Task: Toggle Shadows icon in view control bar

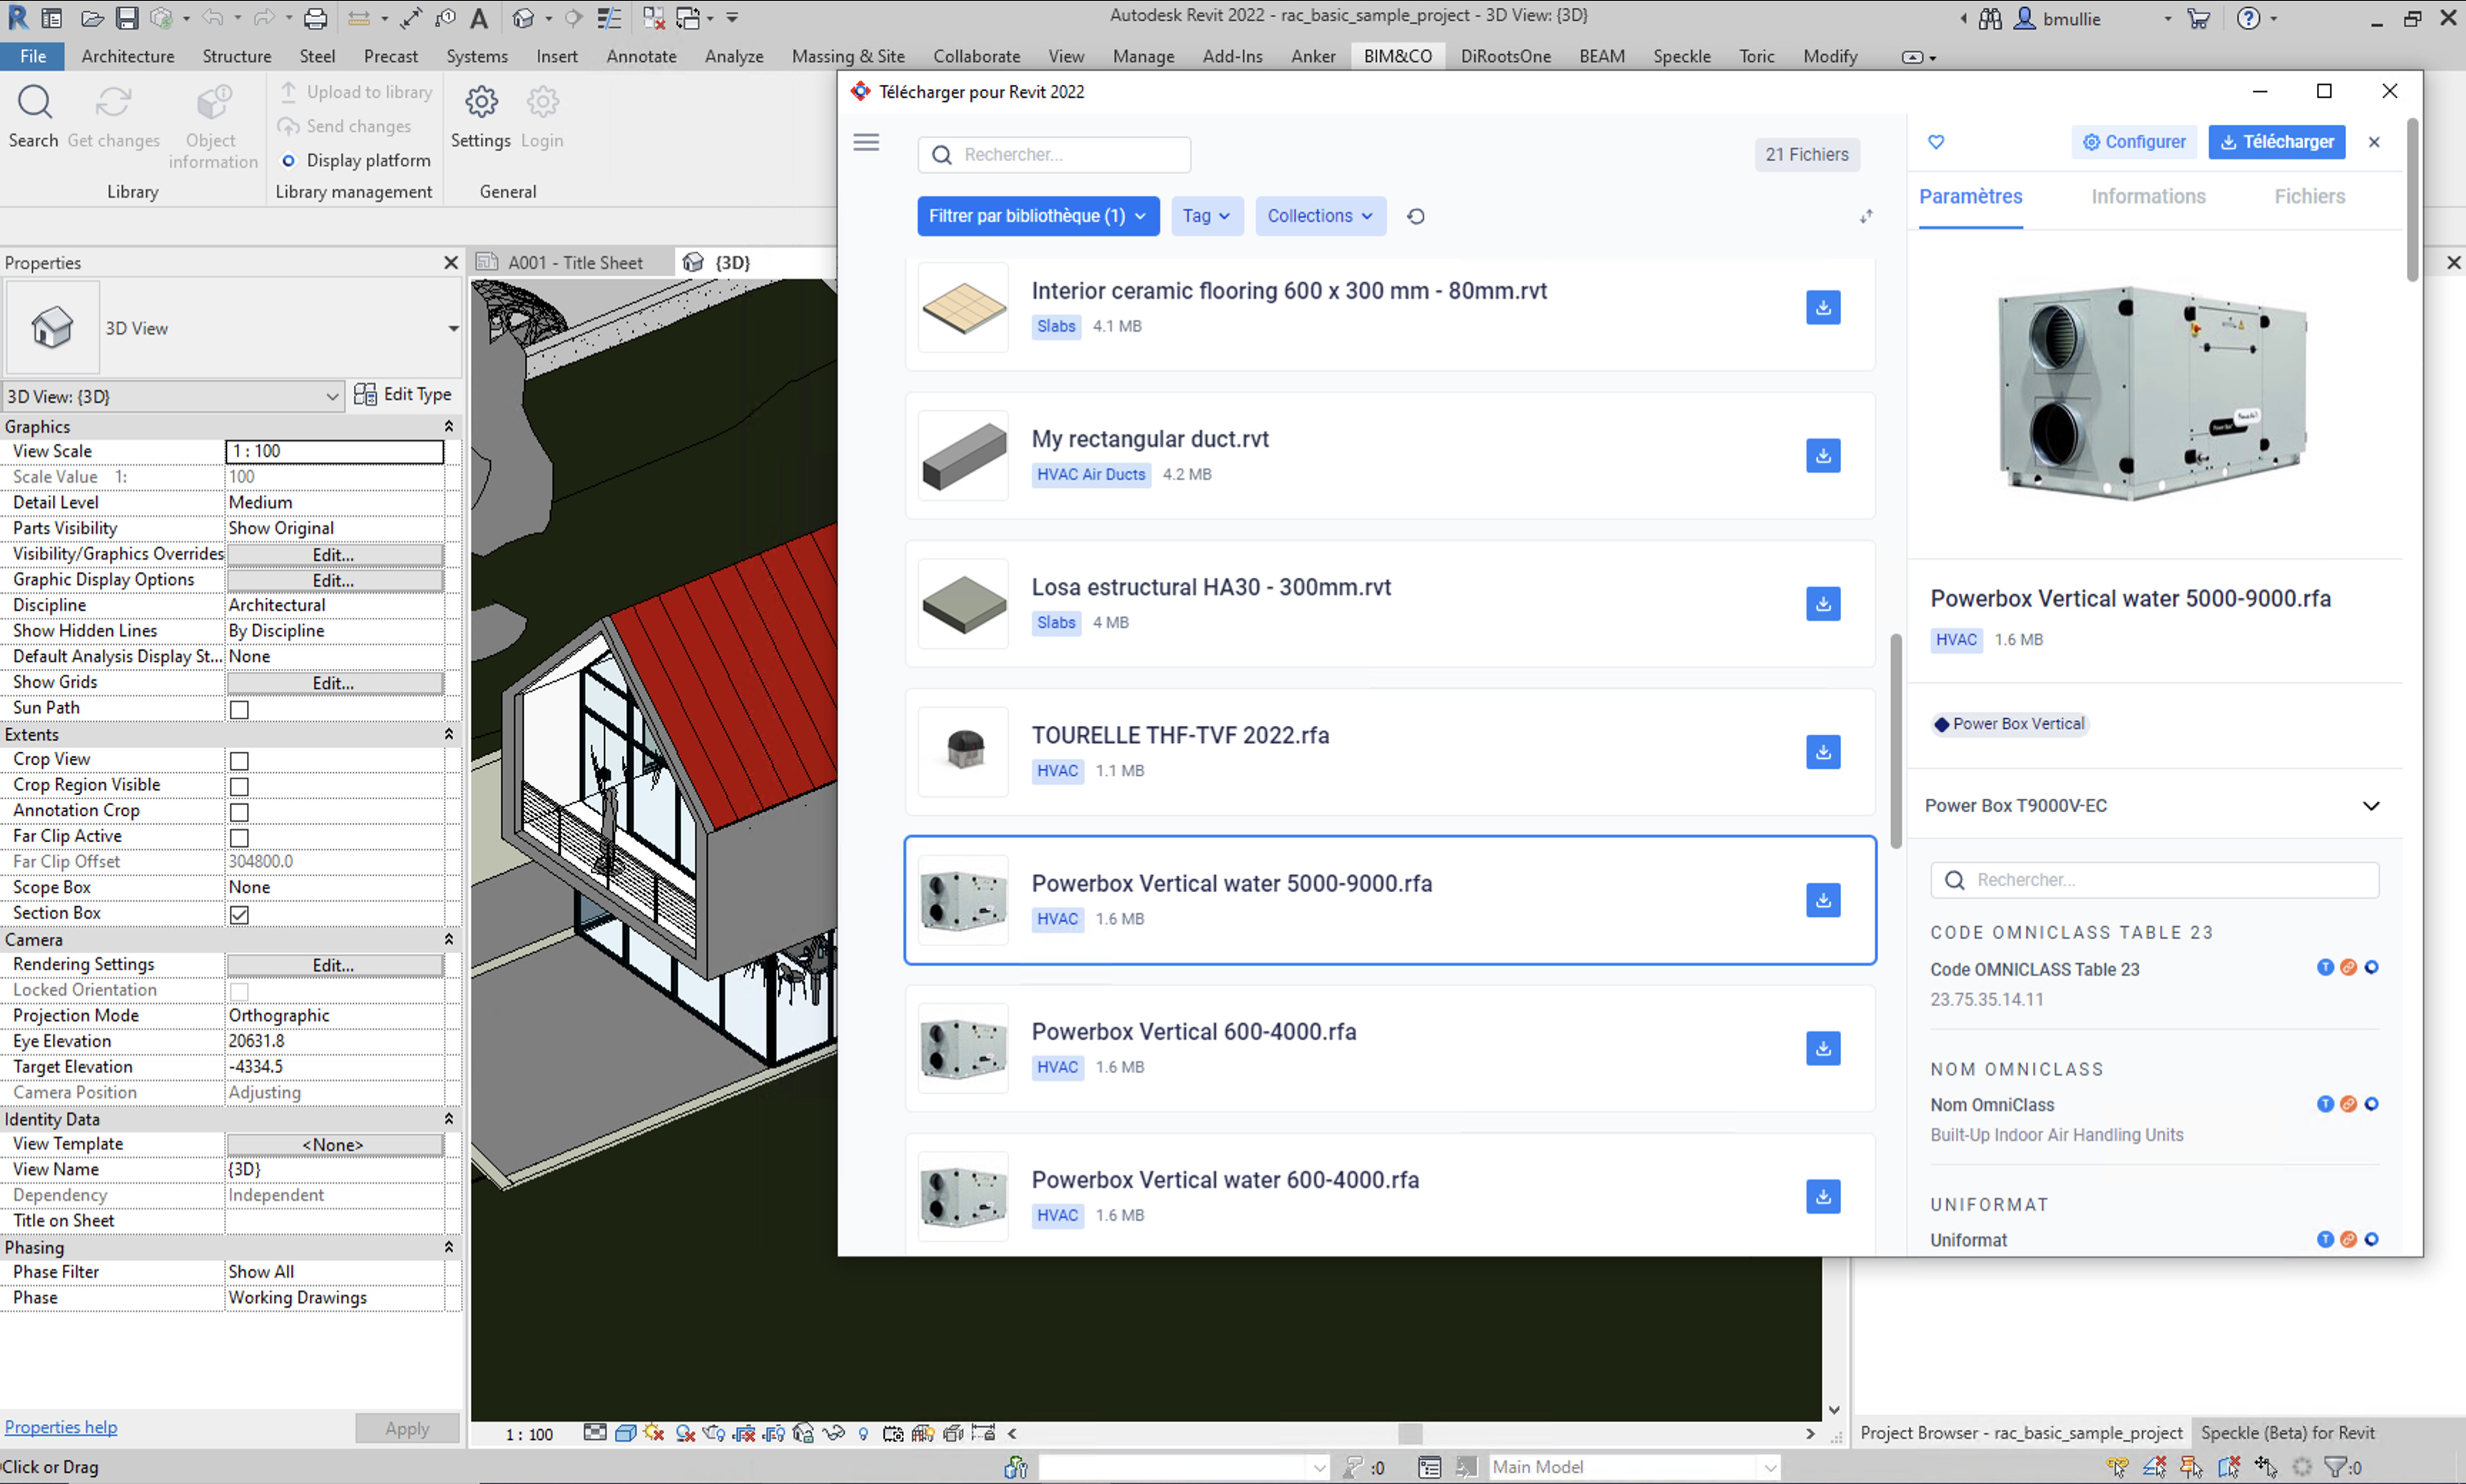Action: click(x=685, y=1433)
